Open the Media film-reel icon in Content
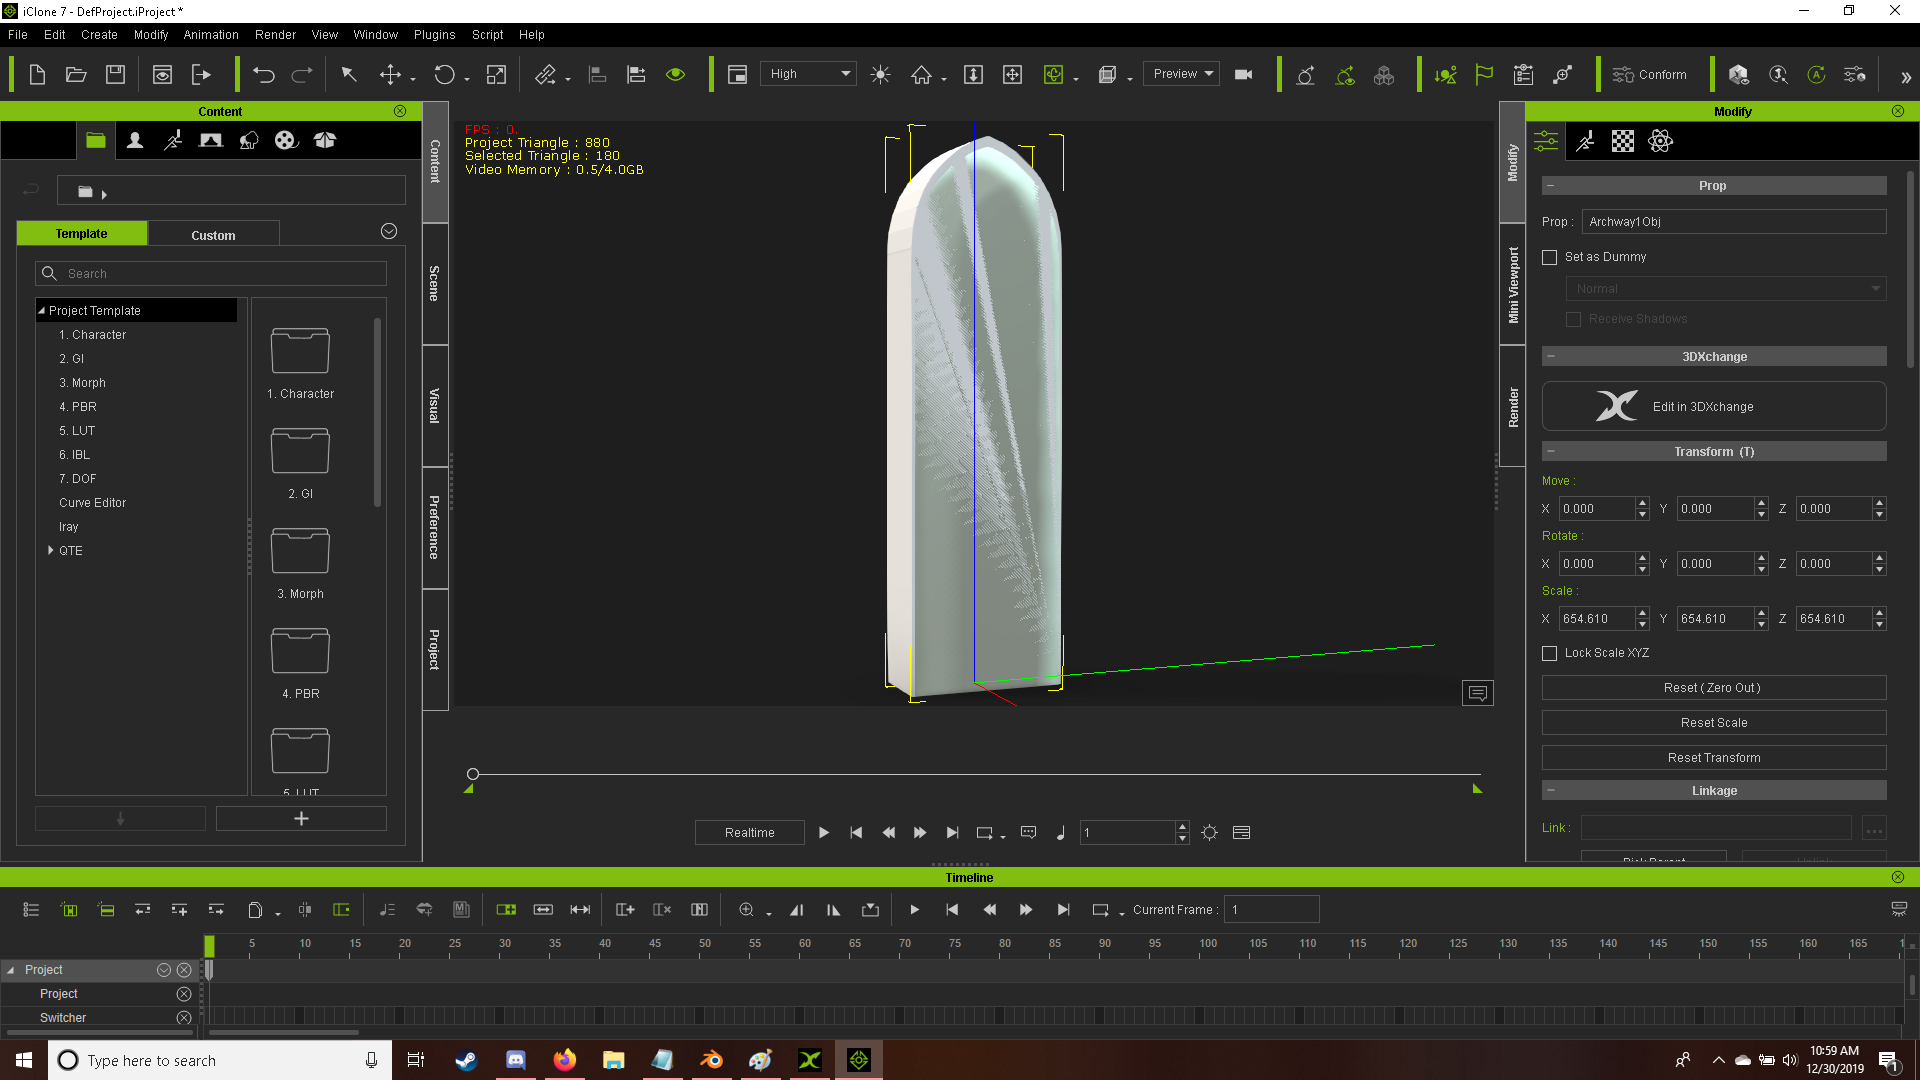1920x1080 pixels. coord(286,140)
